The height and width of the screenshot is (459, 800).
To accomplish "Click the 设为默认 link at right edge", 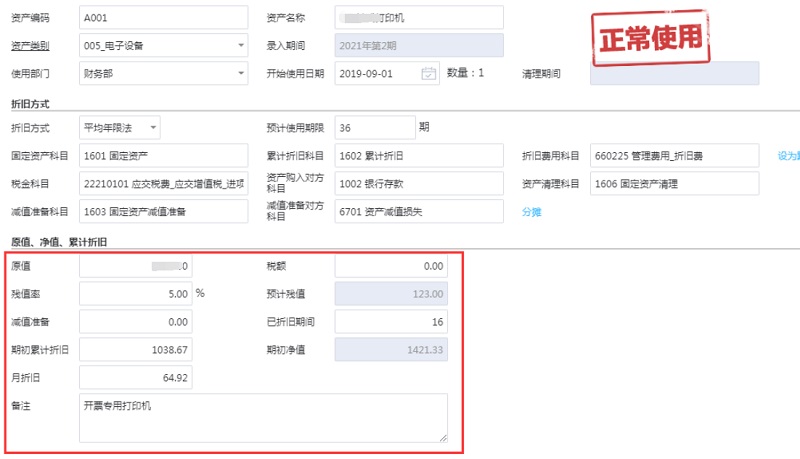I will pos(788,156).
